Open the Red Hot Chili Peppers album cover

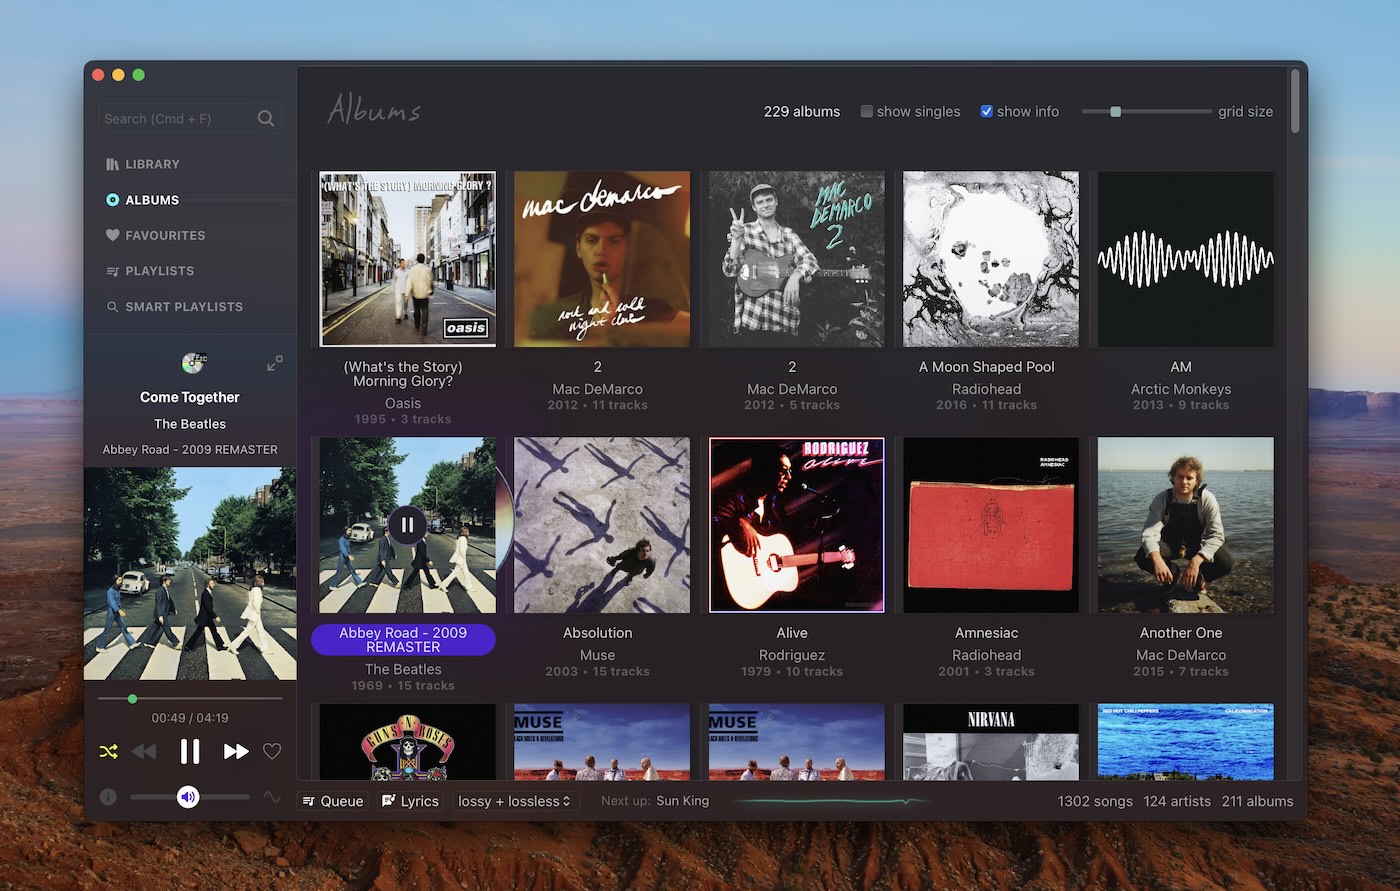coord(1186,741)
